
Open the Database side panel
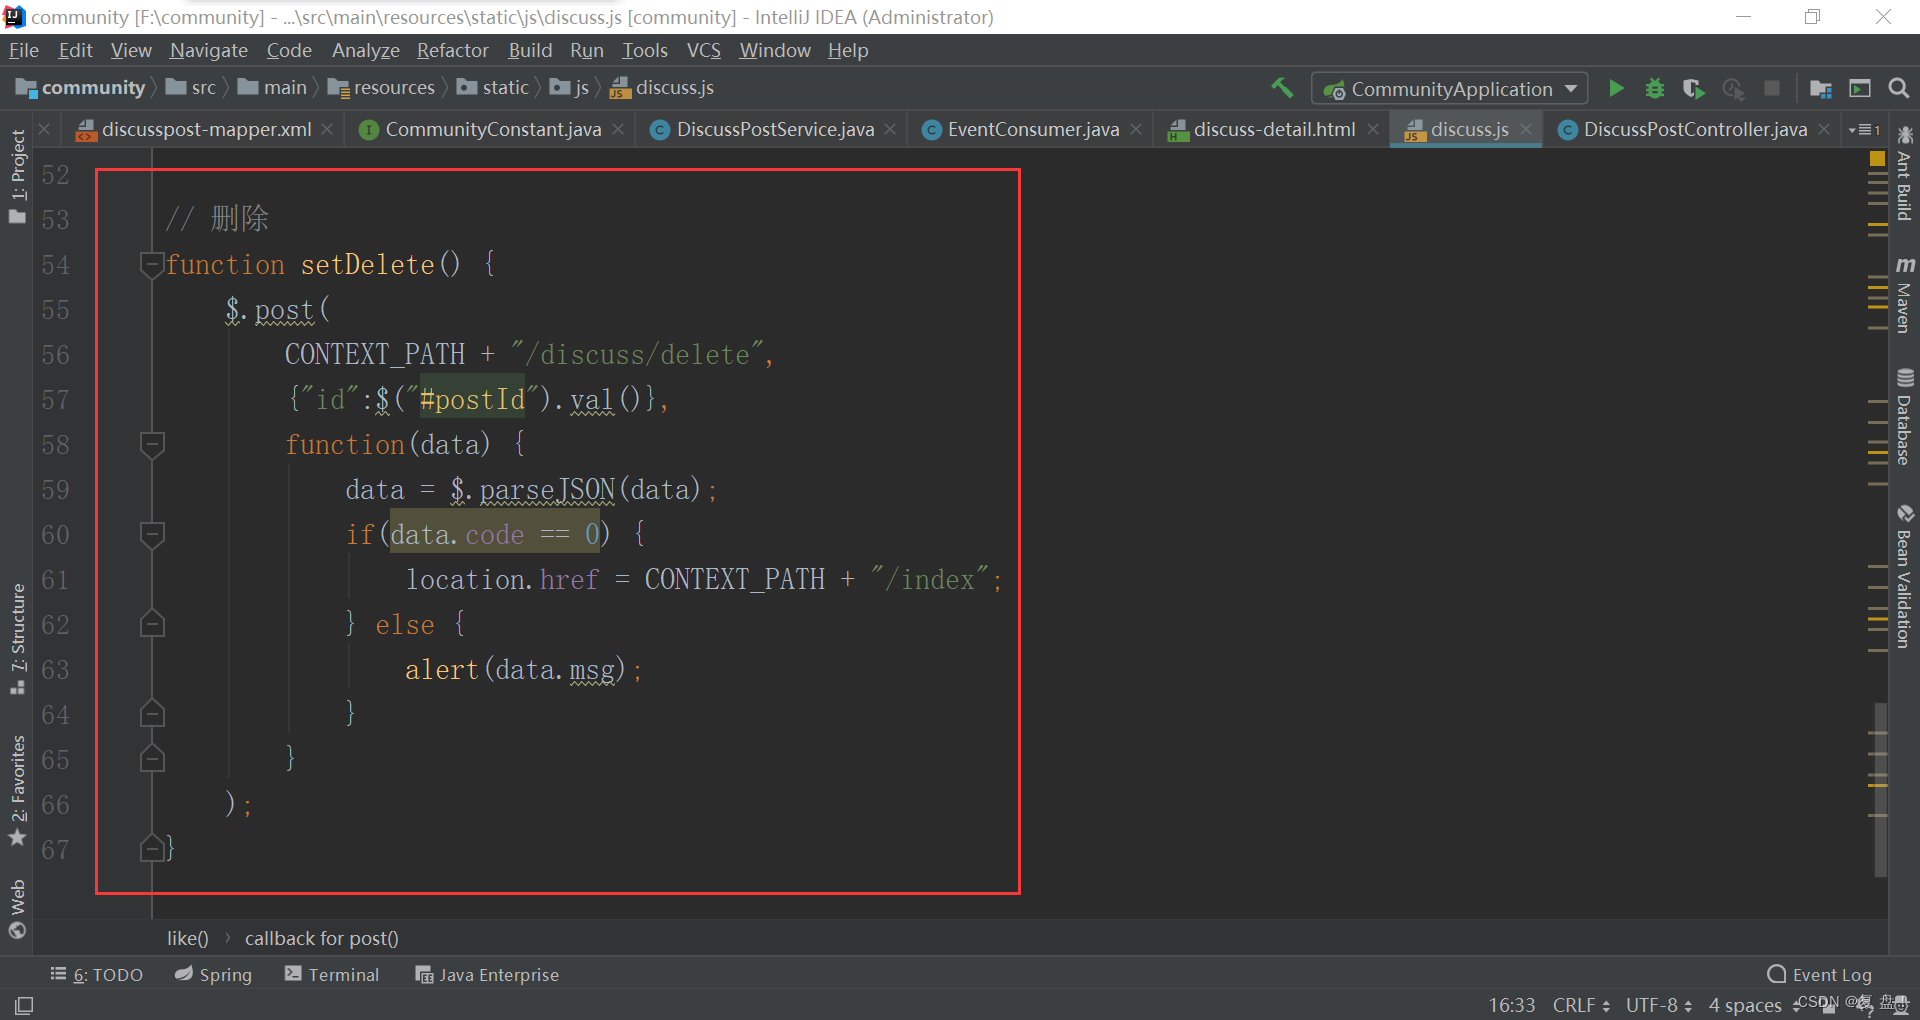(x=1904, y=417)
